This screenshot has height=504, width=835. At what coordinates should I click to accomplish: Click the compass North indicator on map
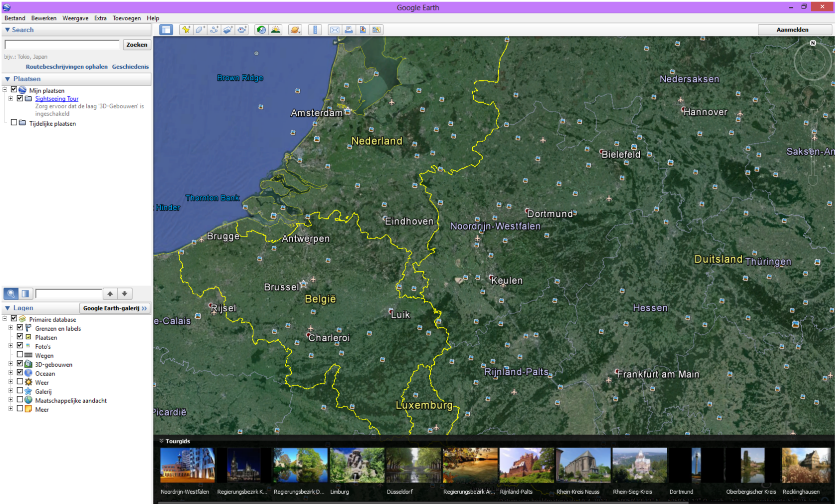(813, 43)
